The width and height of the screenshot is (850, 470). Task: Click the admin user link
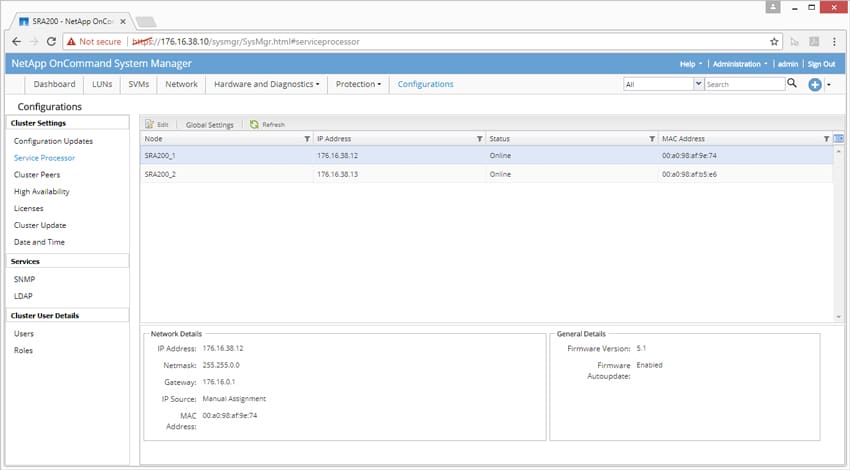[788, 64]
